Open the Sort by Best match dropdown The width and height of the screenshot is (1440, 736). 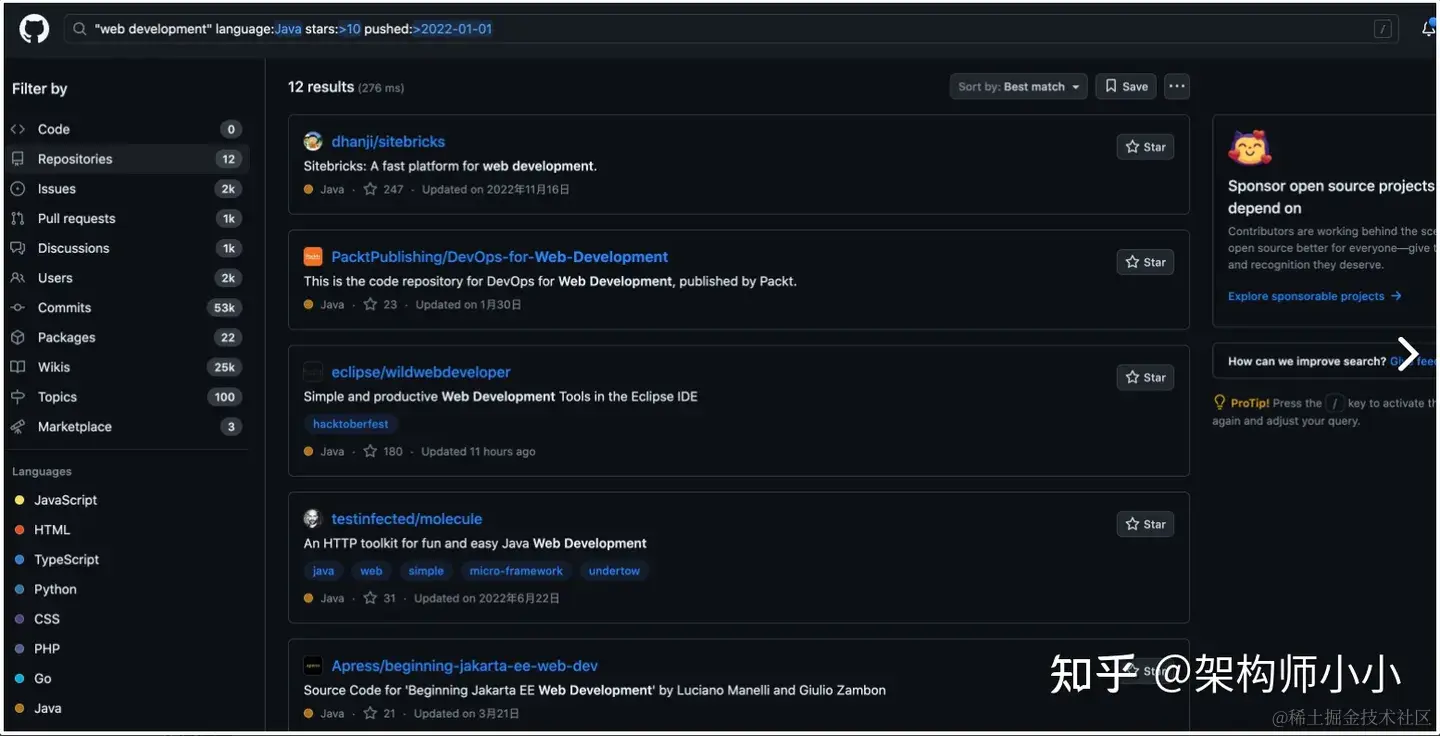(x=1018, y=87)
